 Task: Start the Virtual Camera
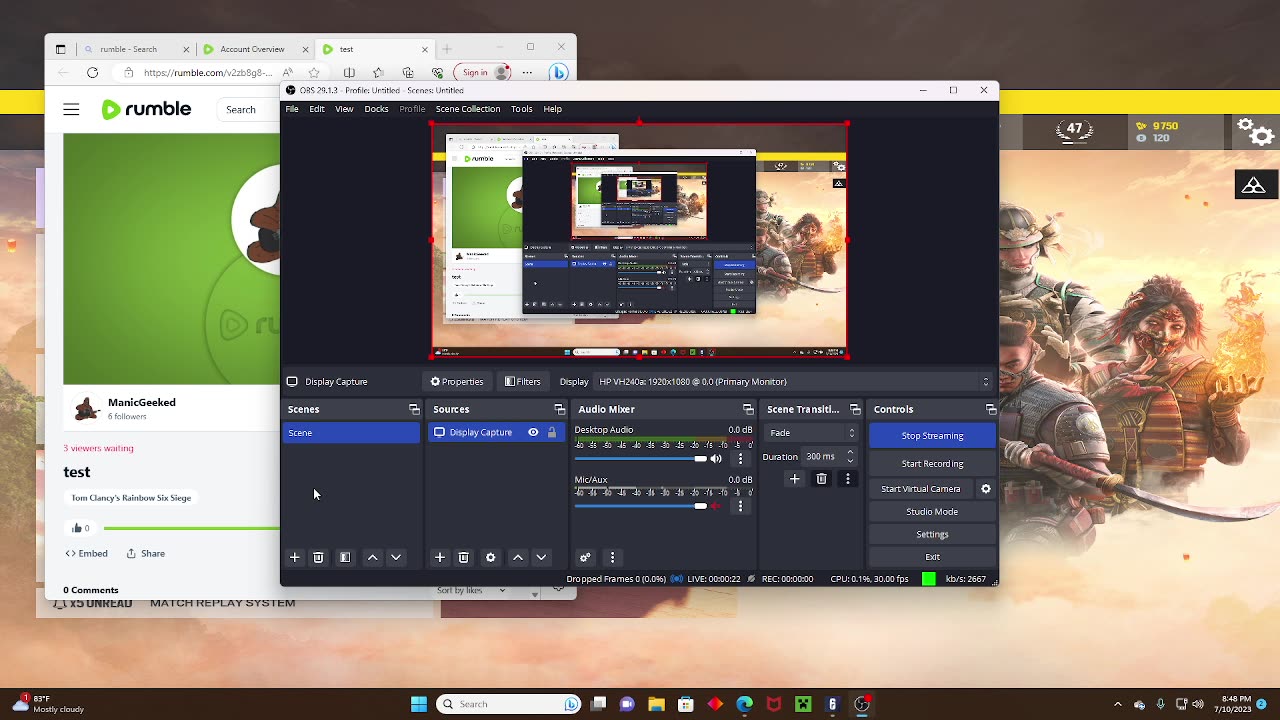click(x=921, y=489)
